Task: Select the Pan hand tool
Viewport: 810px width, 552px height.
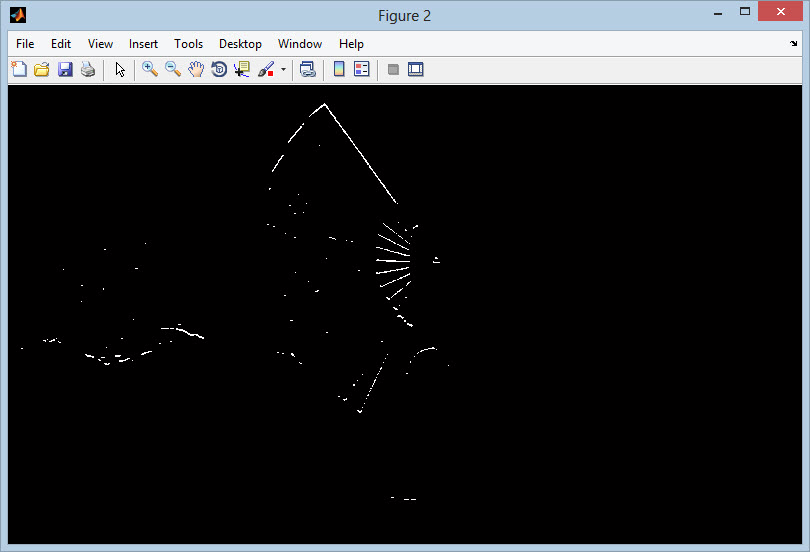Action: [196, 69]
